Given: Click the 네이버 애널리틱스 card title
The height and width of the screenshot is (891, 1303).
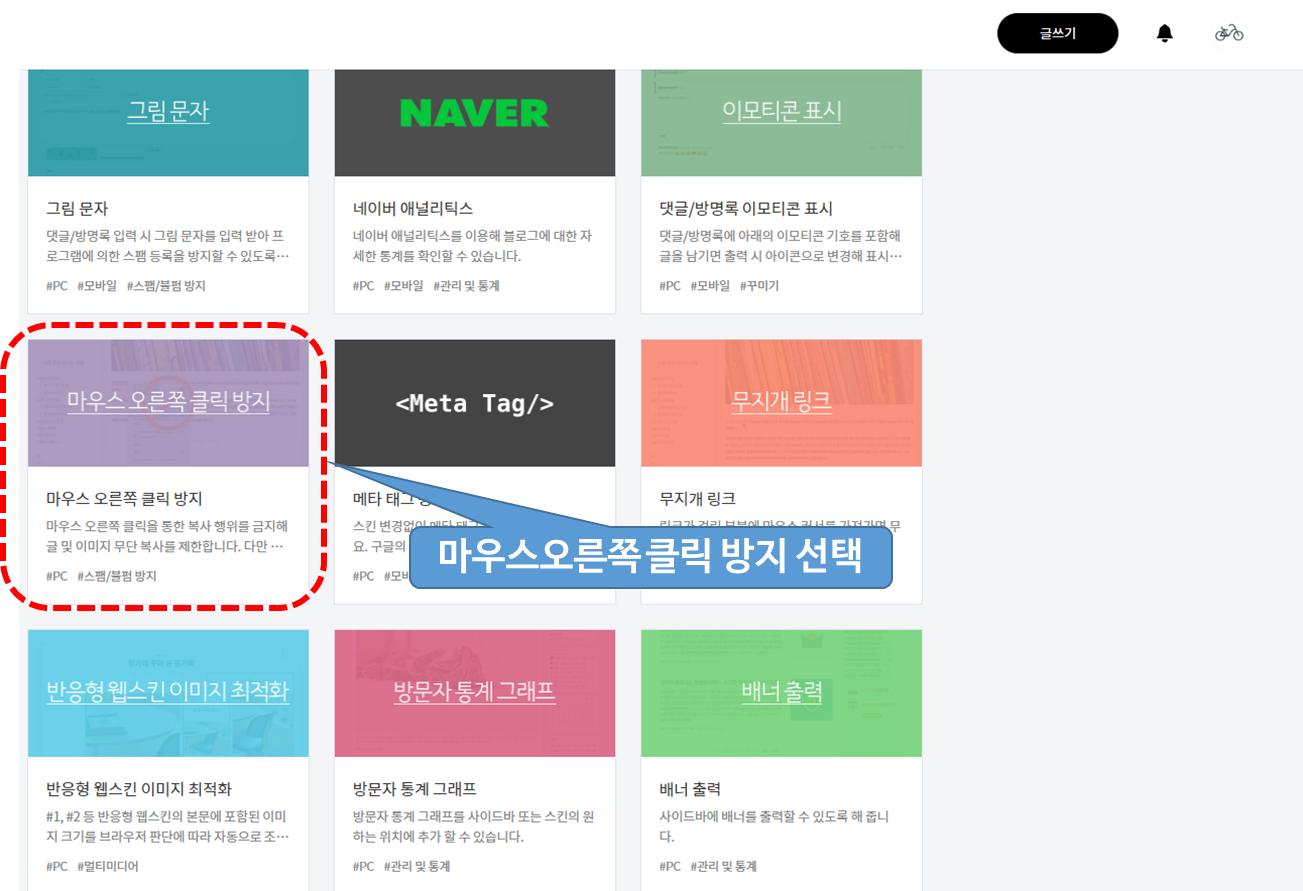Looking at the screenshot, I should 413,208.
